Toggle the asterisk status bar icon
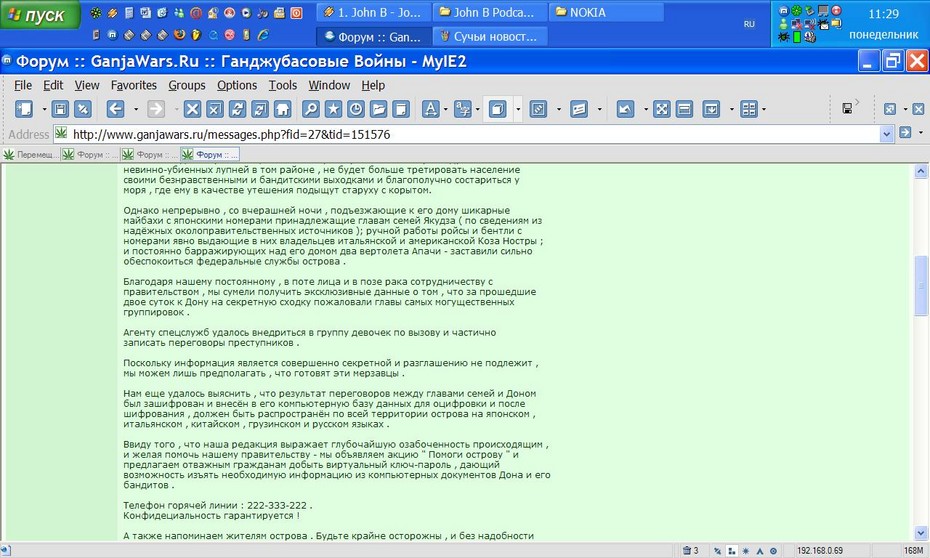This screenshot has height=558, width=930. pyautogui.click(x=746, y=551)
